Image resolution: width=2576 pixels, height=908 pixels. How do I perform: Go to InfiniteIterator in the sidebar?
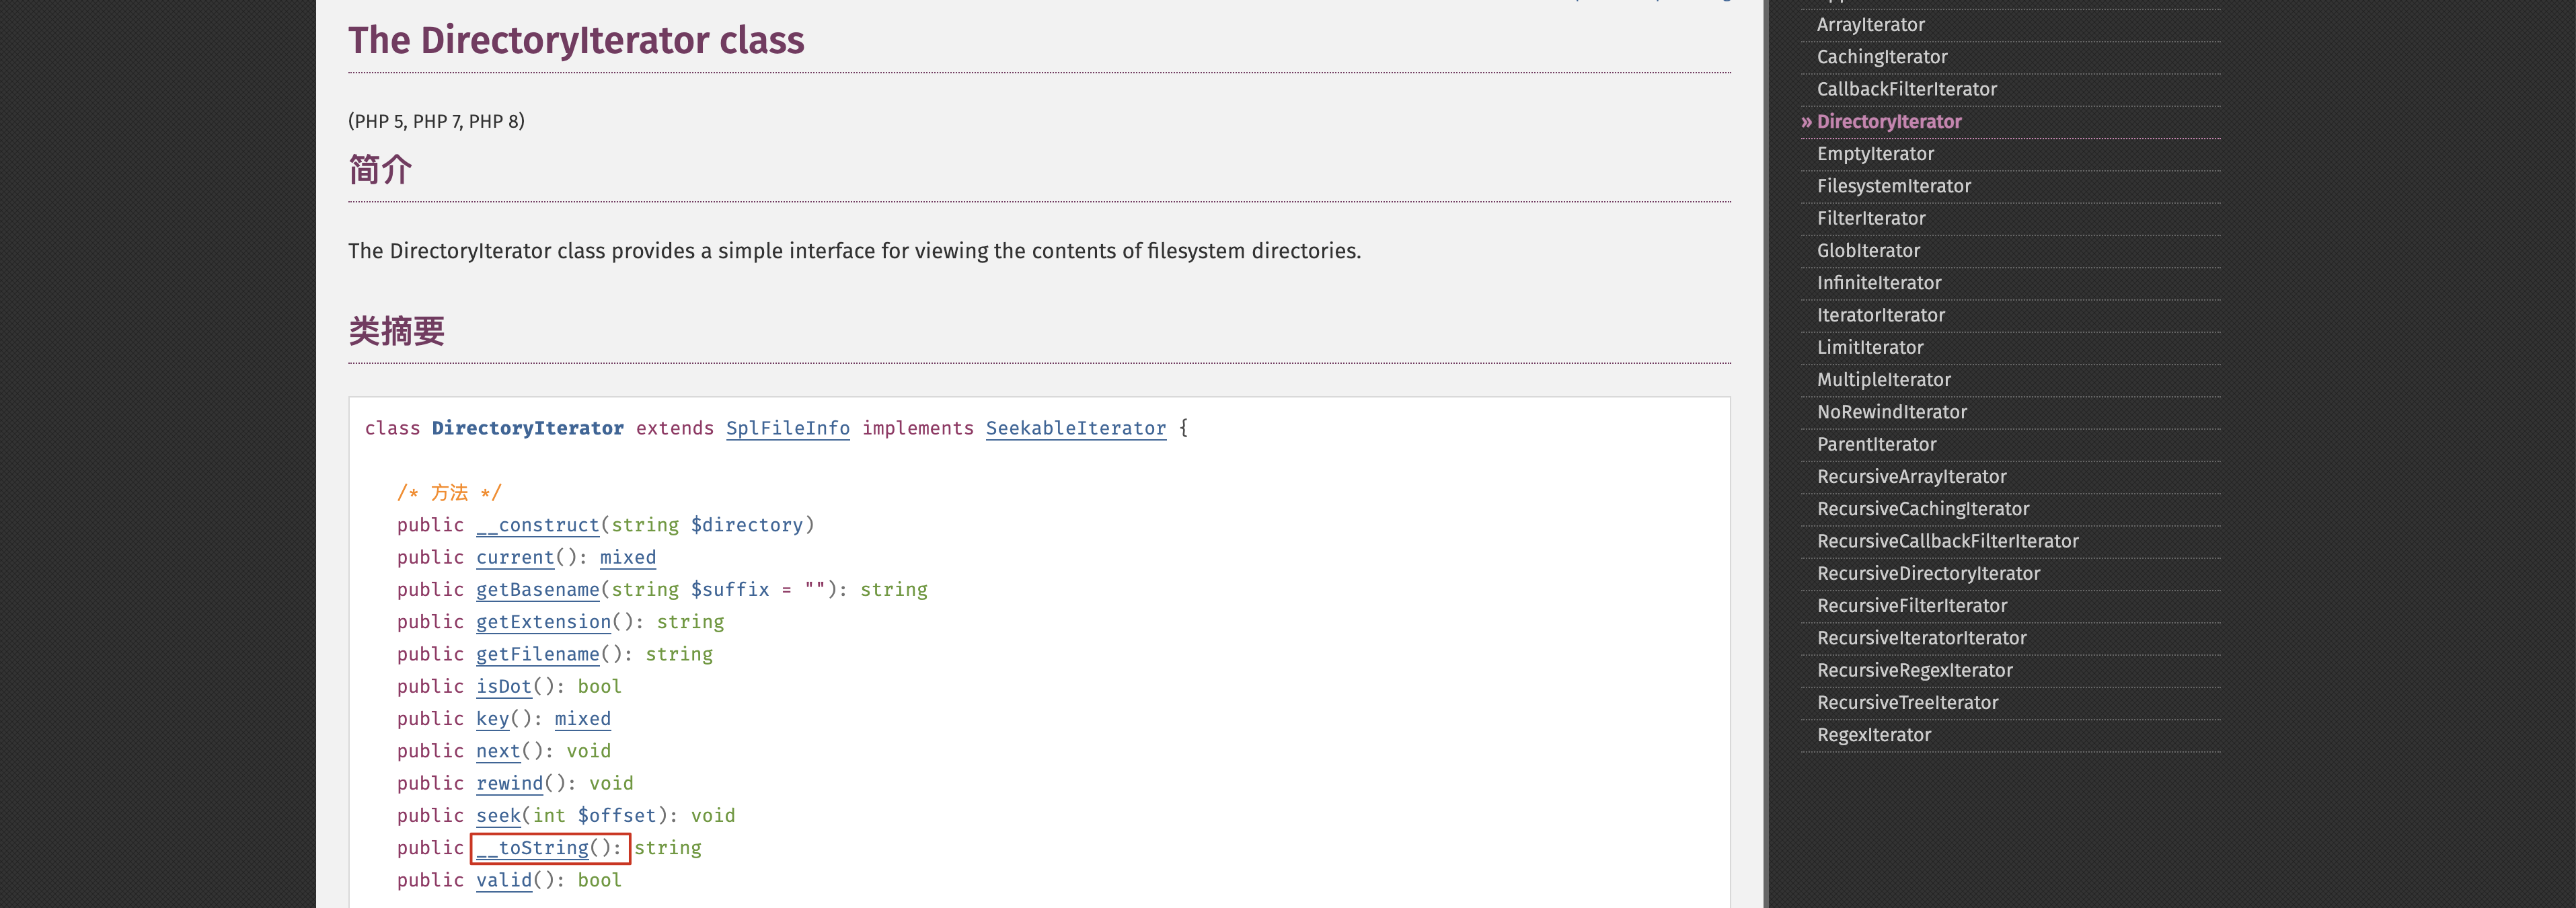point(1879,283)
